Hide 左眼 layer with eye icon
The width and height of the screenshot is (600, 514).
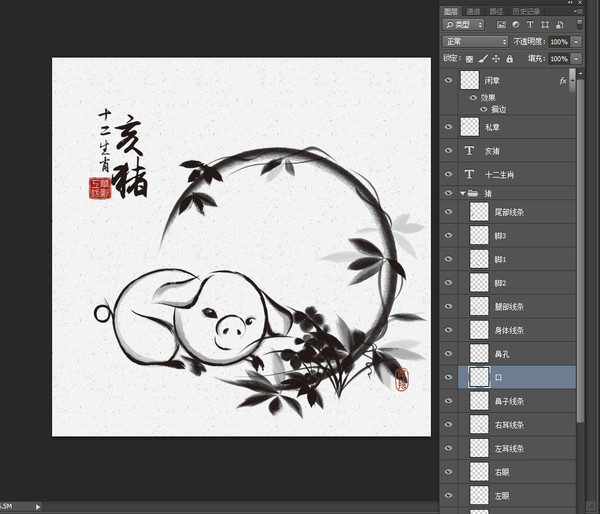click(x=448, y=495)
